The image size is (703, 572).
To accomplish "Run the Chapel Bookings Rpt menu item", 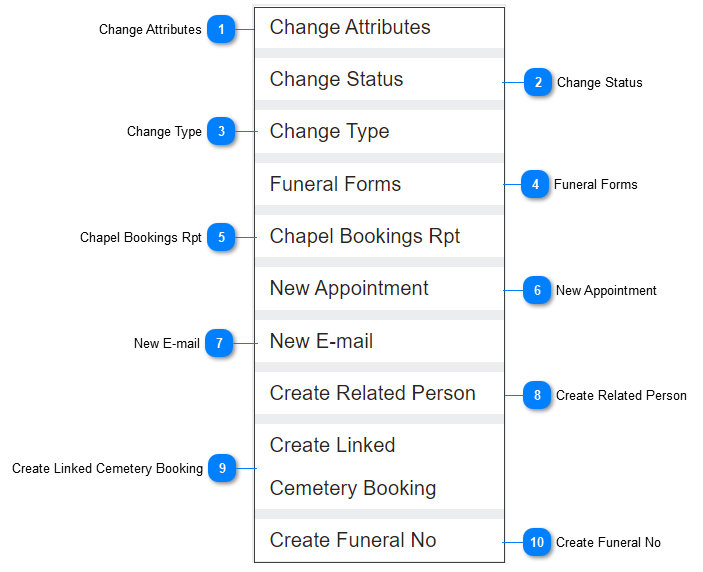I will tap(379, 236).
